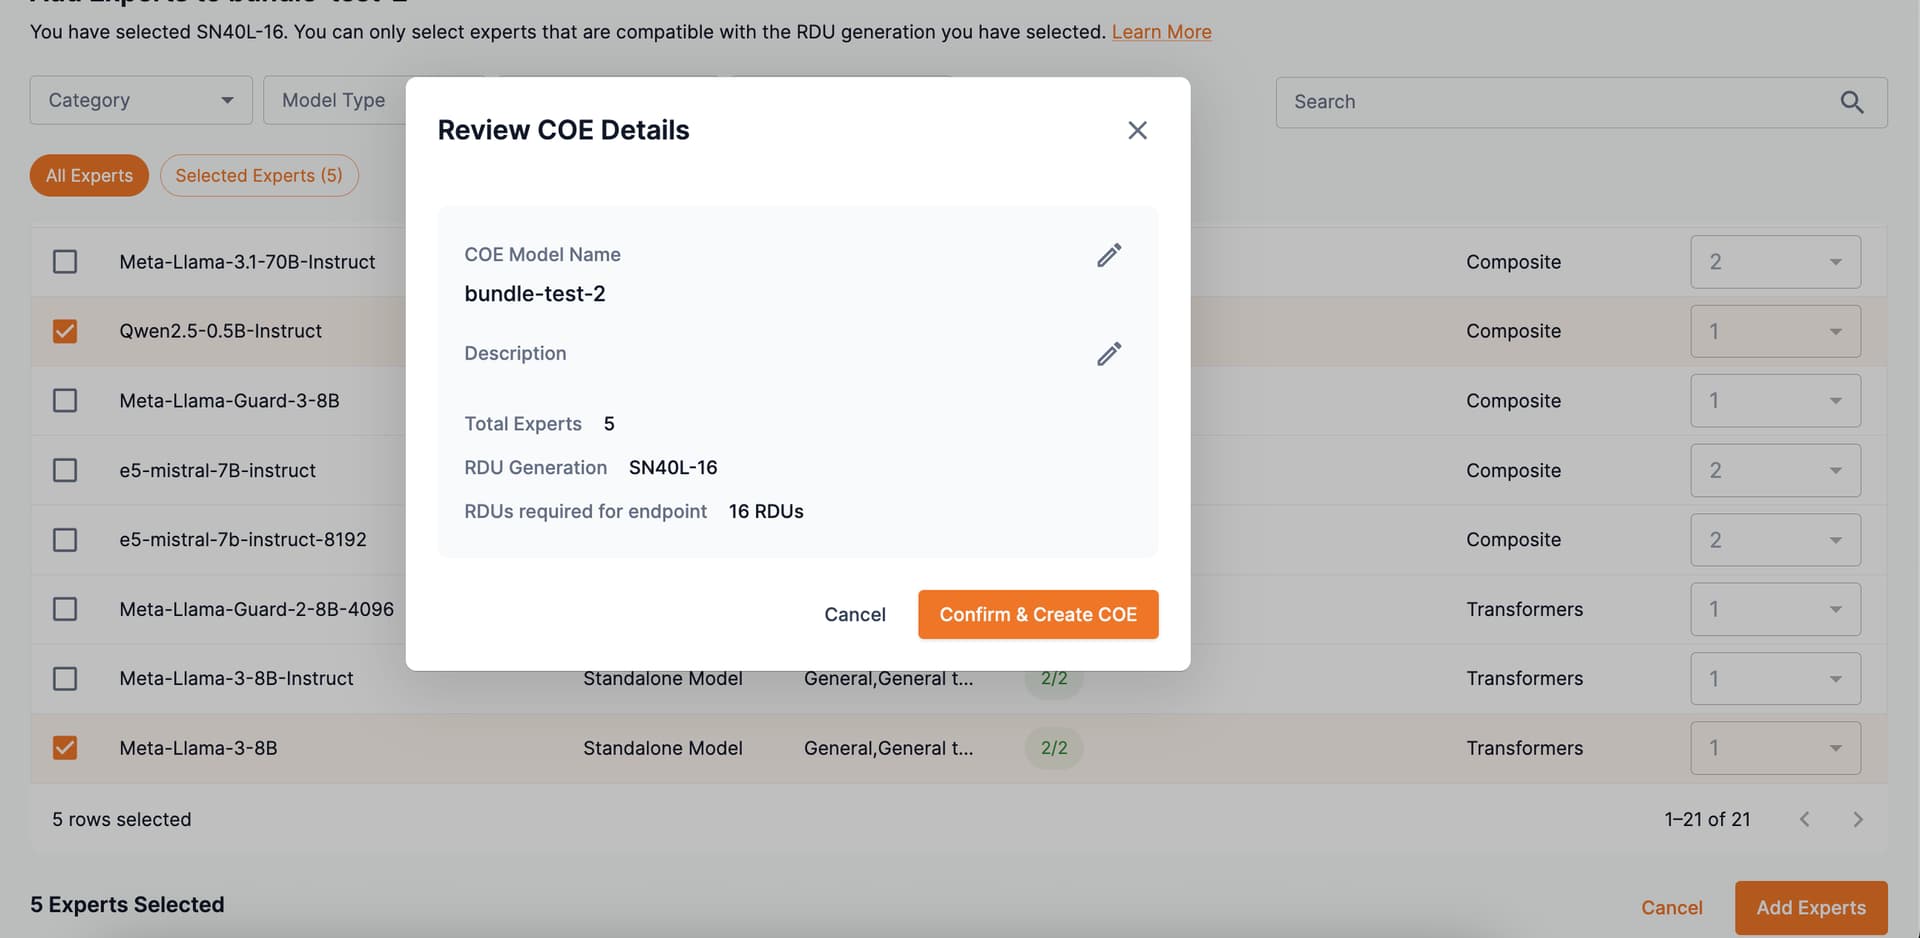Click the bundle-test-2 model name value
Image resolution: width=1920 pixels, height=938 pixels.
(x=535, y=294)
